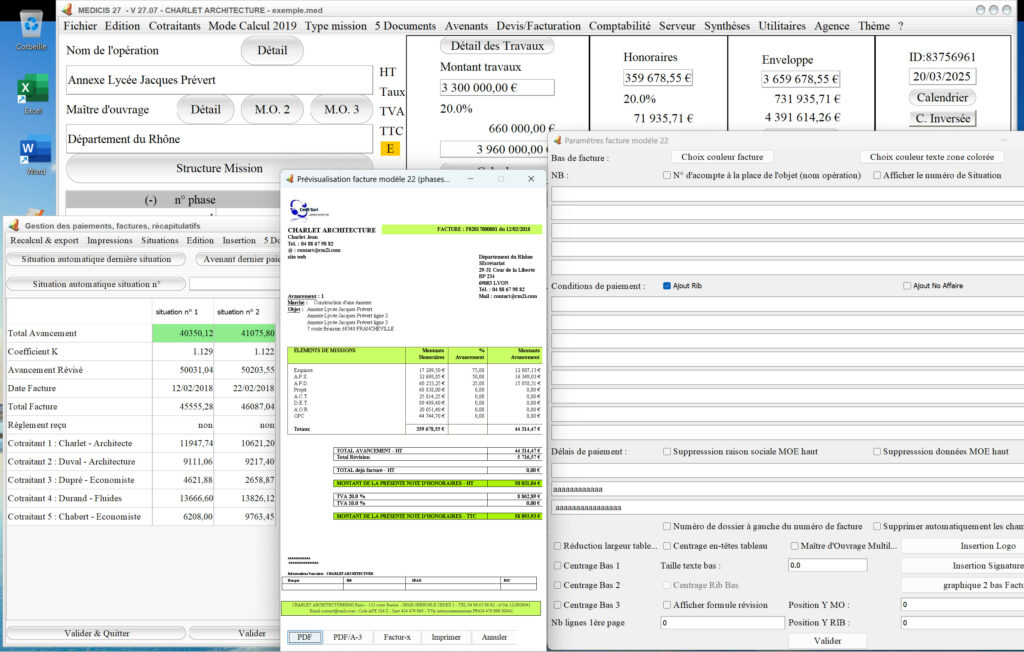Open Détail des Travaux
1024x652 pixels.
click(497, 46)
